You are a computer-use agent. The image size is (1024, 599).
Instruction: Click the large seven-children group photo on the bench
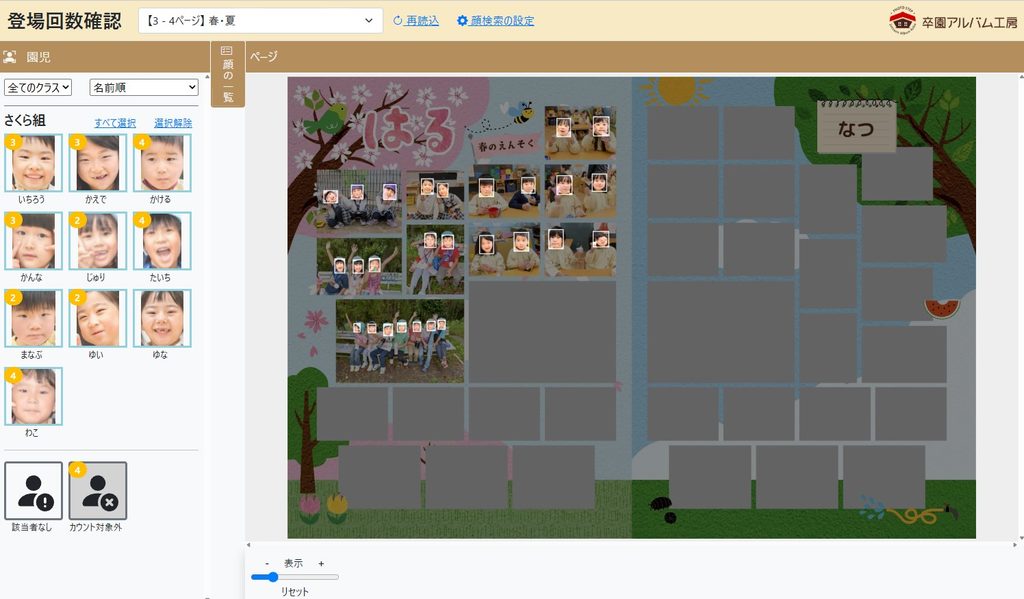pyautogui.click(x=400, y=341)
